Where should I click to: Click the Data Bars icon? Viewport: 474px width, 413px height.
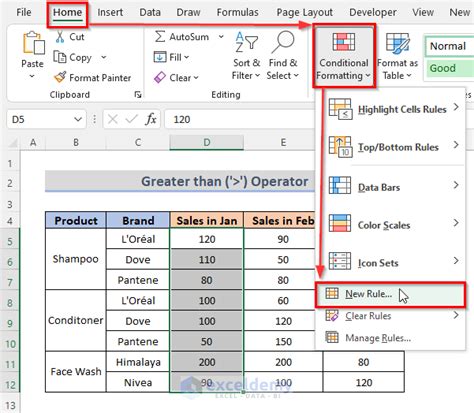340,185
